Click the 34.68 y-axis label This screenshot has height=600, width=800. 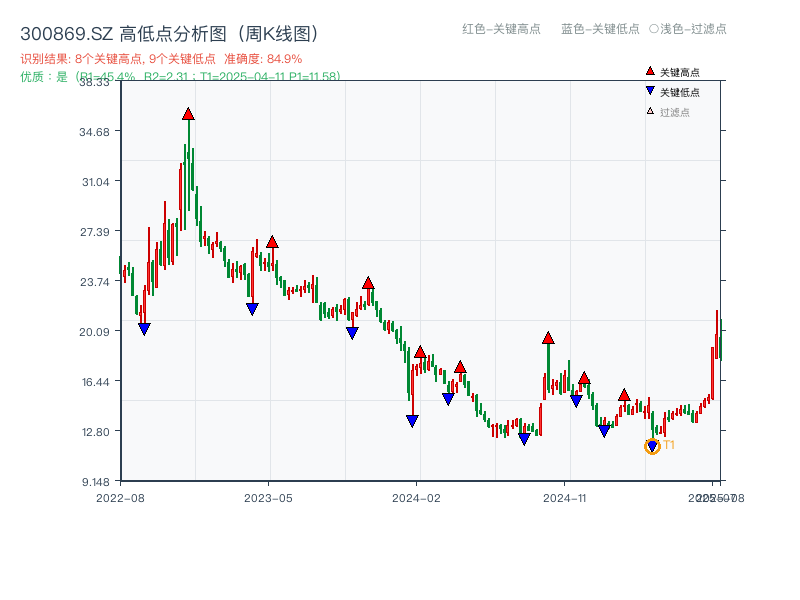[x=94, y=132]
